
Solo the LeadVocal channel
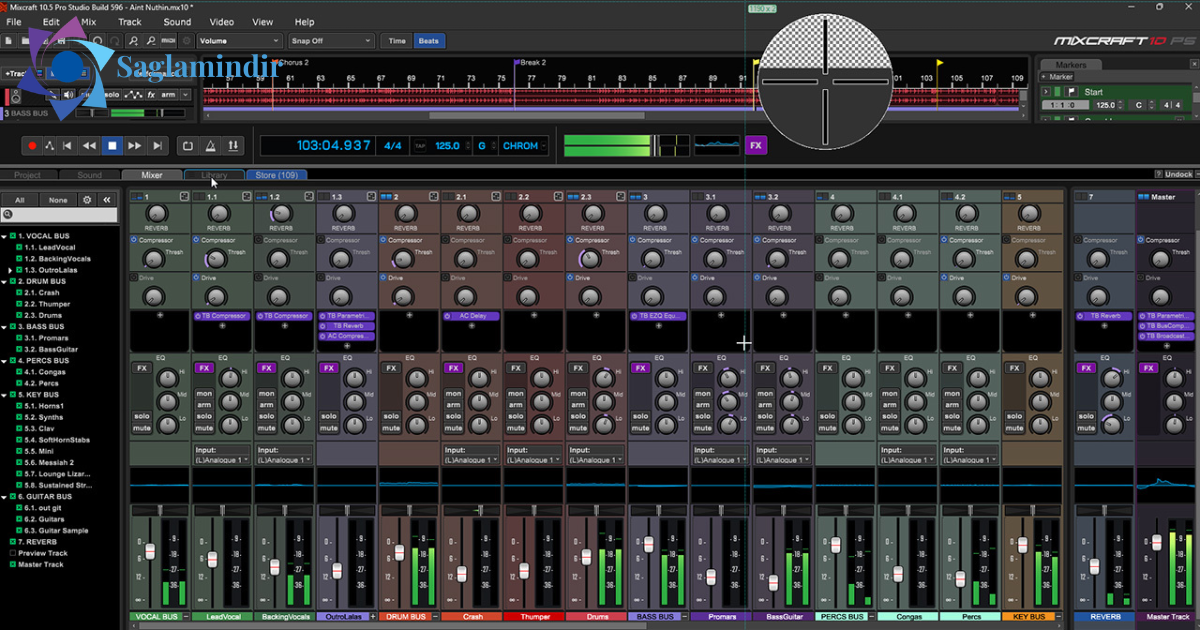click(x=204, y=416)
